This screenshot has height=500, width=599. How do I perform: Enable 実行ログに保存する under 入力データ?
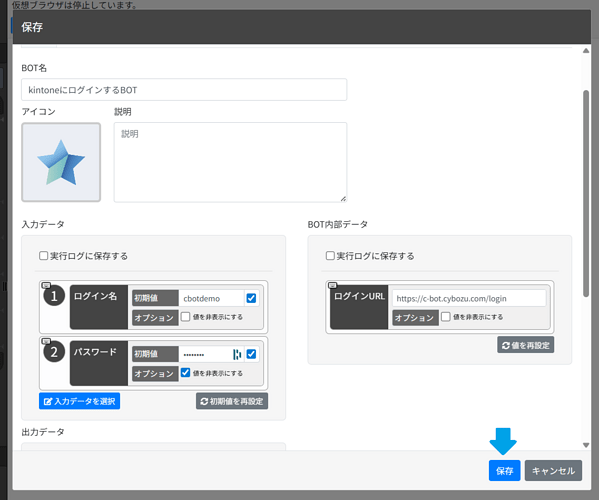pos(44,256)
